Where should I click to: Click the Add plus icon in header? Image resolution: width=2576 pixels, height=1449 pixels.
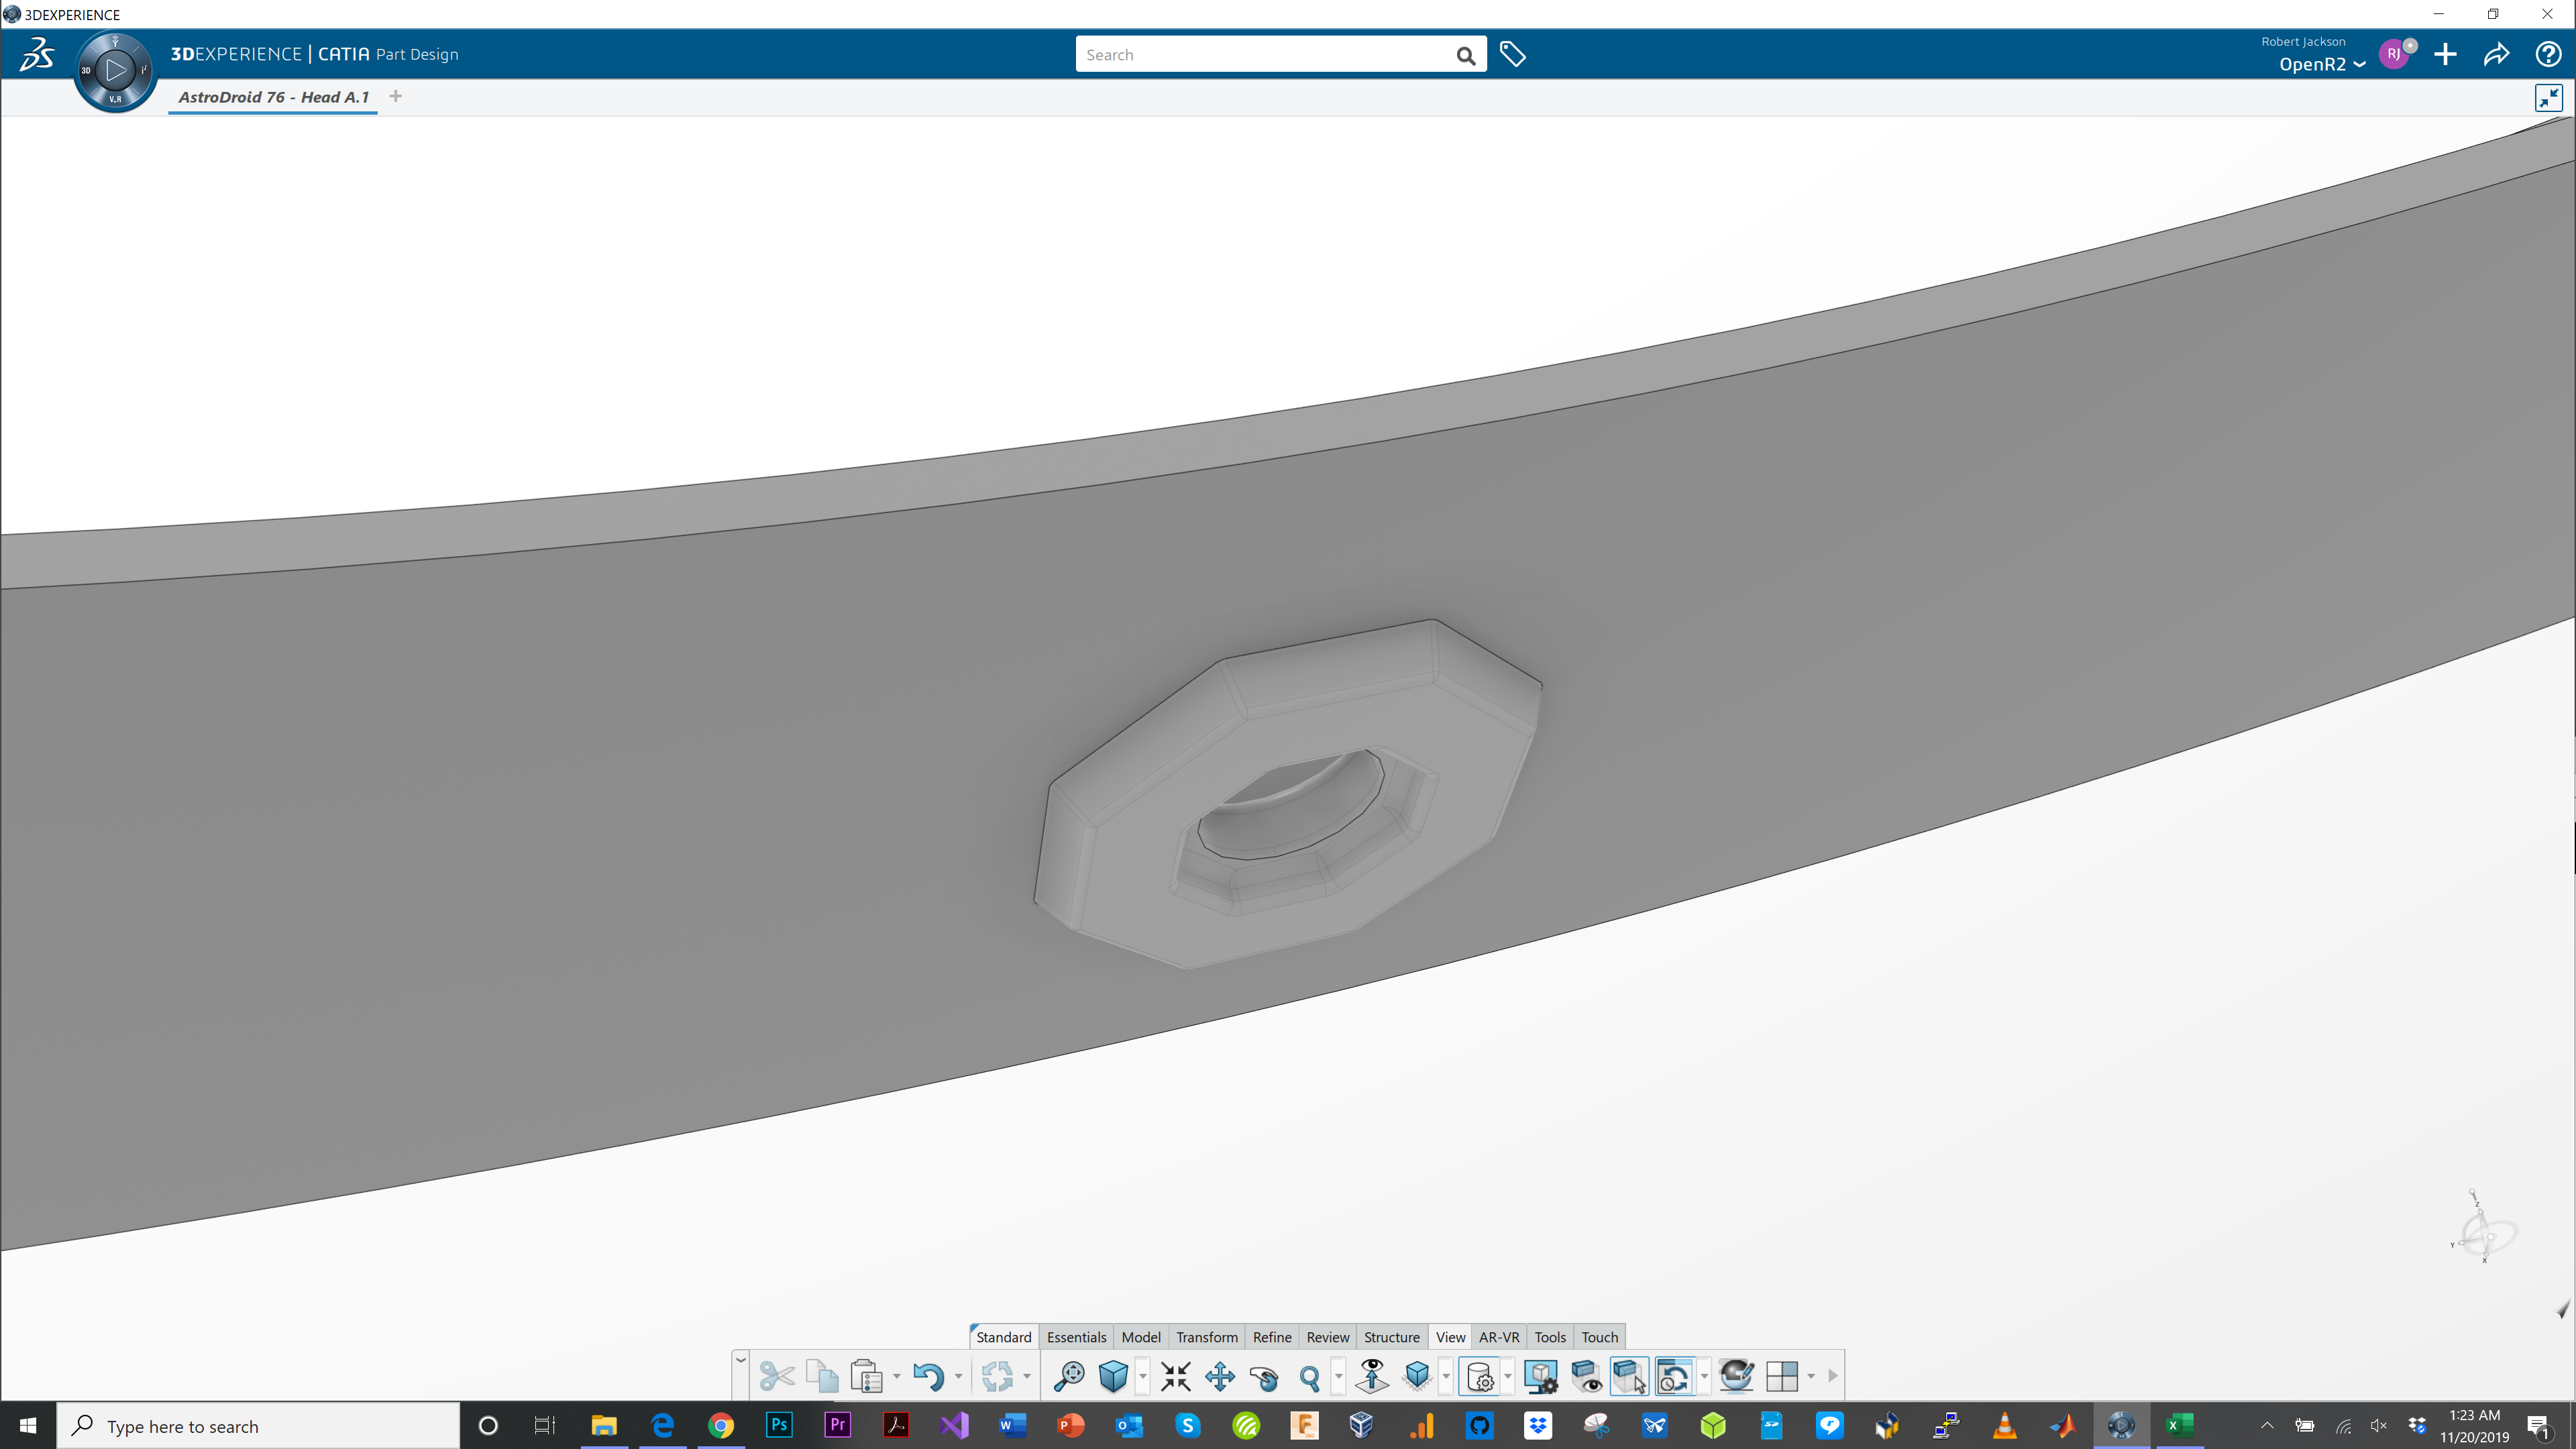(x=2445, y=54)
